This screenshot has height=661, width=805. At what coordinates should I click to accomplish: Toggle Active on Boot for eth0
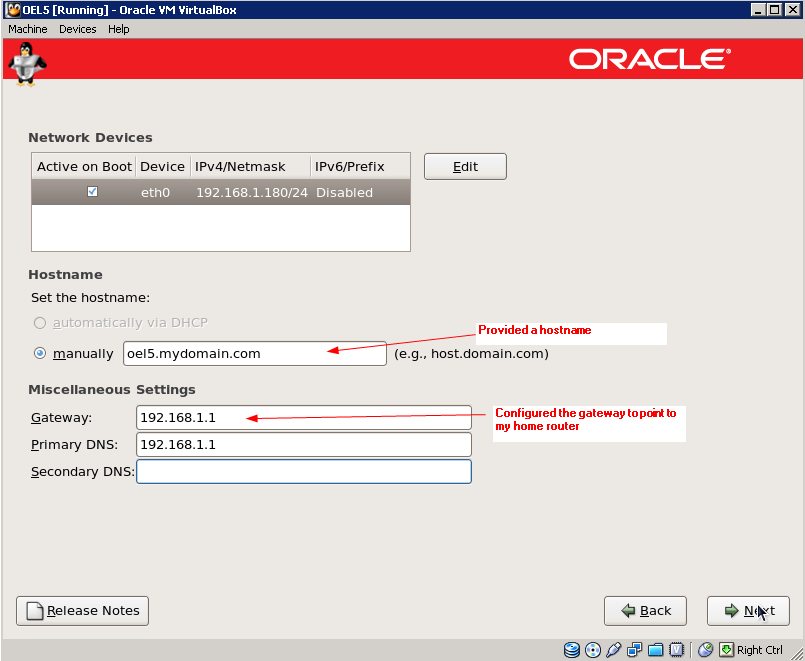click(x=91, y=192)
